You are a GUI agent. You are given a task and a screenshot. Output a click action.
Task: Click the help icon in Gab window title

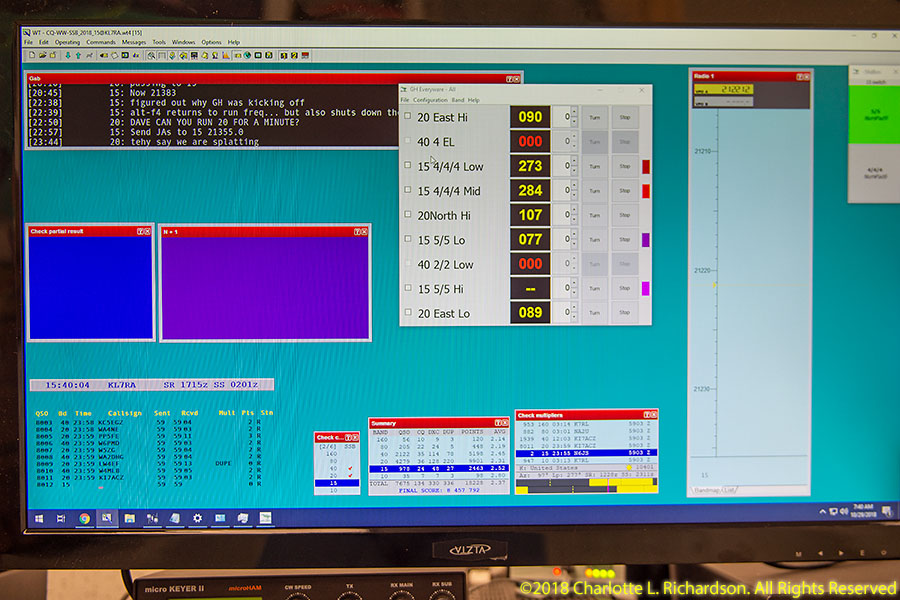509,78
